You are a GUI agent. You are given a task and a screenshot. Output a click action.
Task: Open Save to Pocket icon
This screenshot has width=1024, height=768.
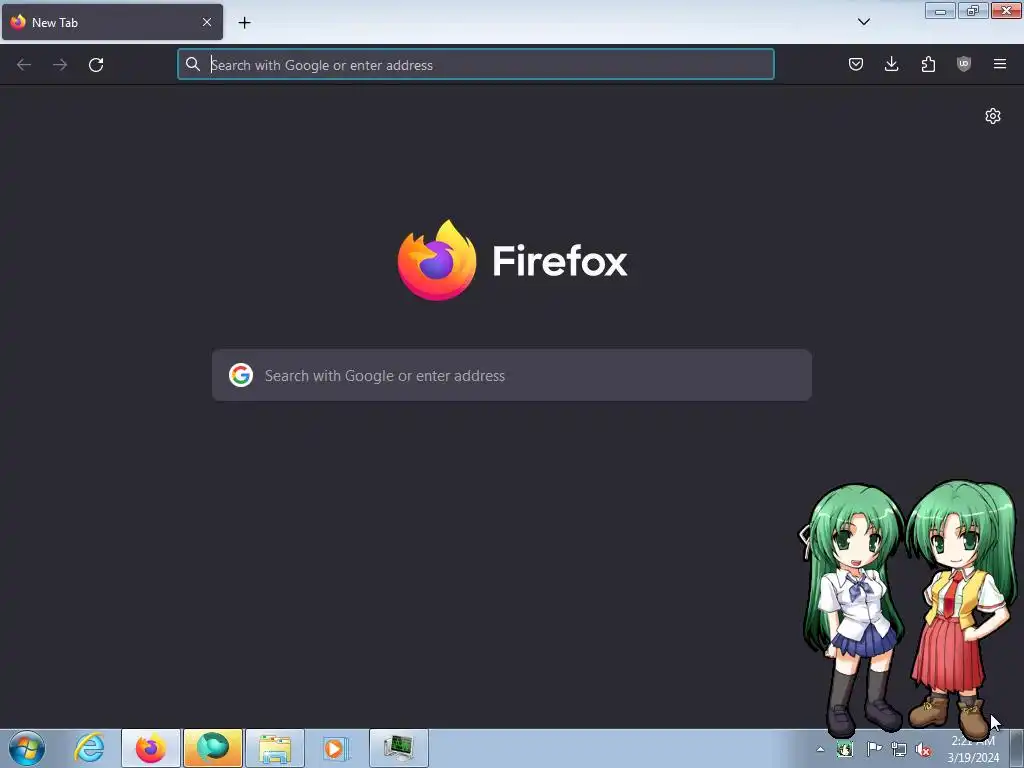856,64
